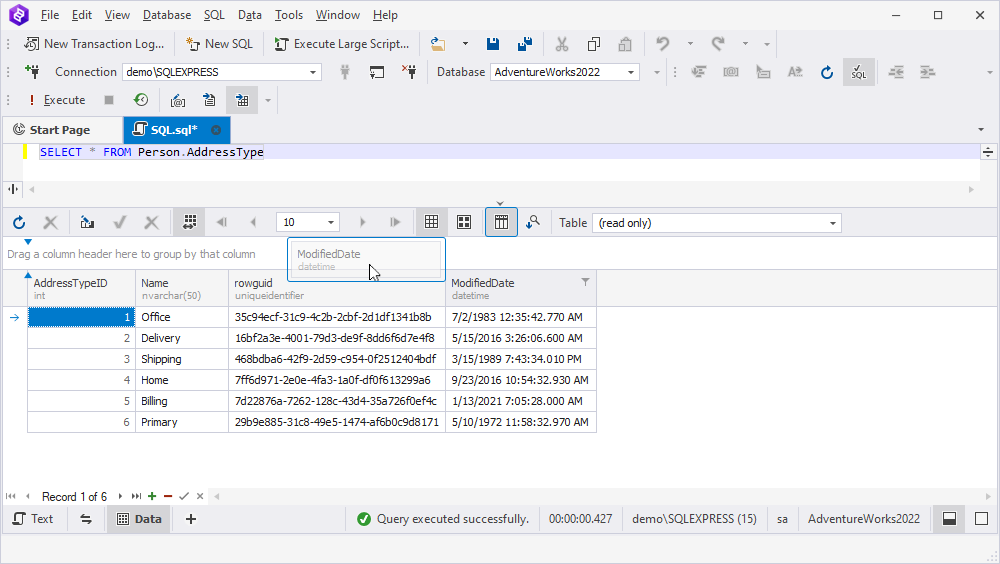Open the Redo history dropdown arrow

tap(745, 44)
